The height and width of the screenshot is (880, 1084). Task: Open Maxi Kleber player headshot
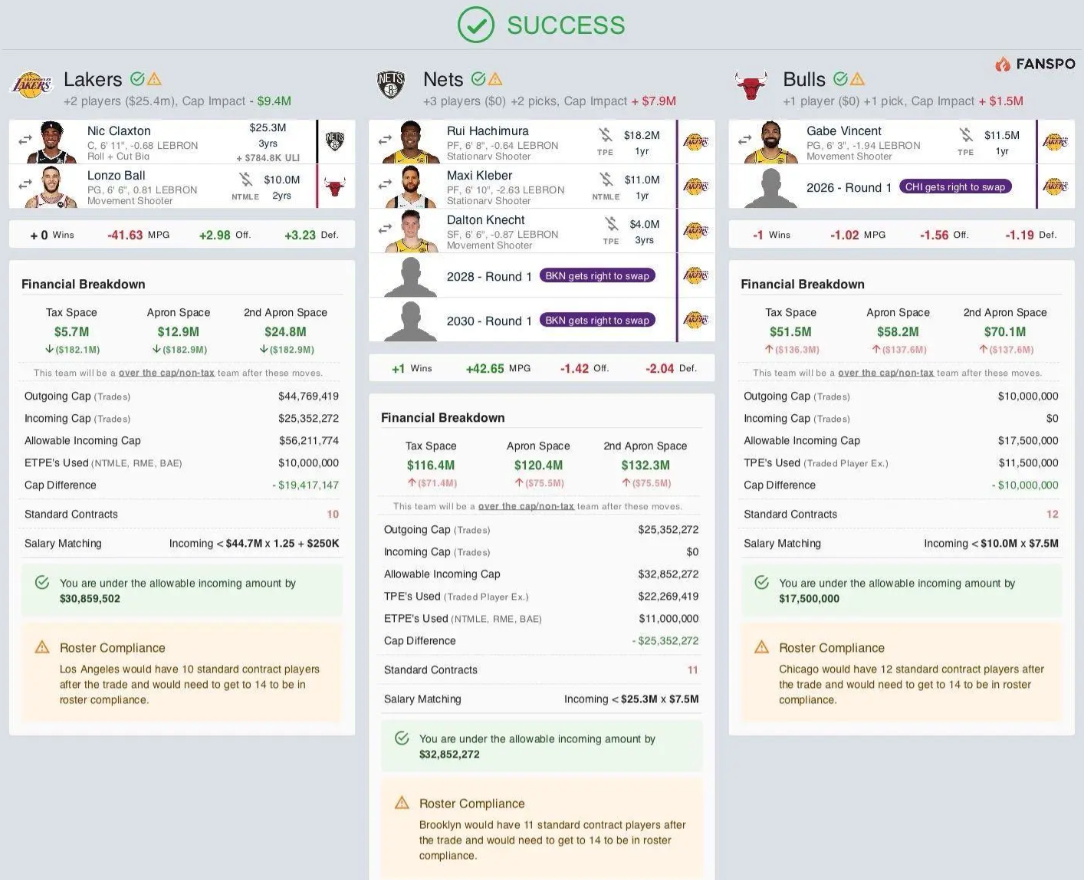[411, 187]
